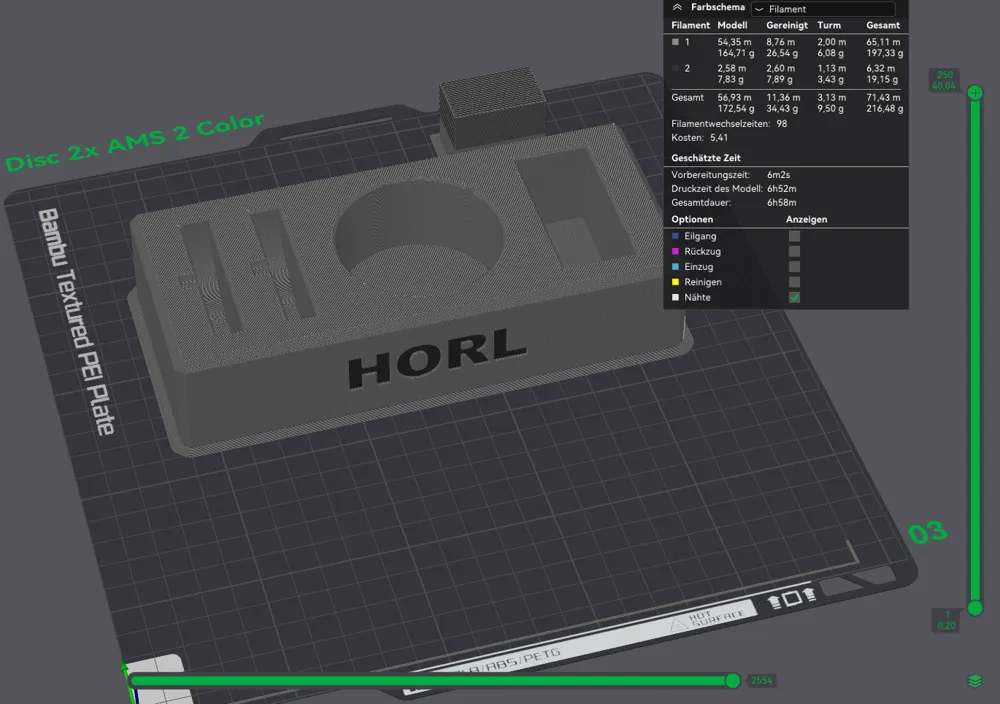Collapse the Farbschema panel using double-chevron icon
This screenshot has height=704, width=1000.
(x=677, y=8)
